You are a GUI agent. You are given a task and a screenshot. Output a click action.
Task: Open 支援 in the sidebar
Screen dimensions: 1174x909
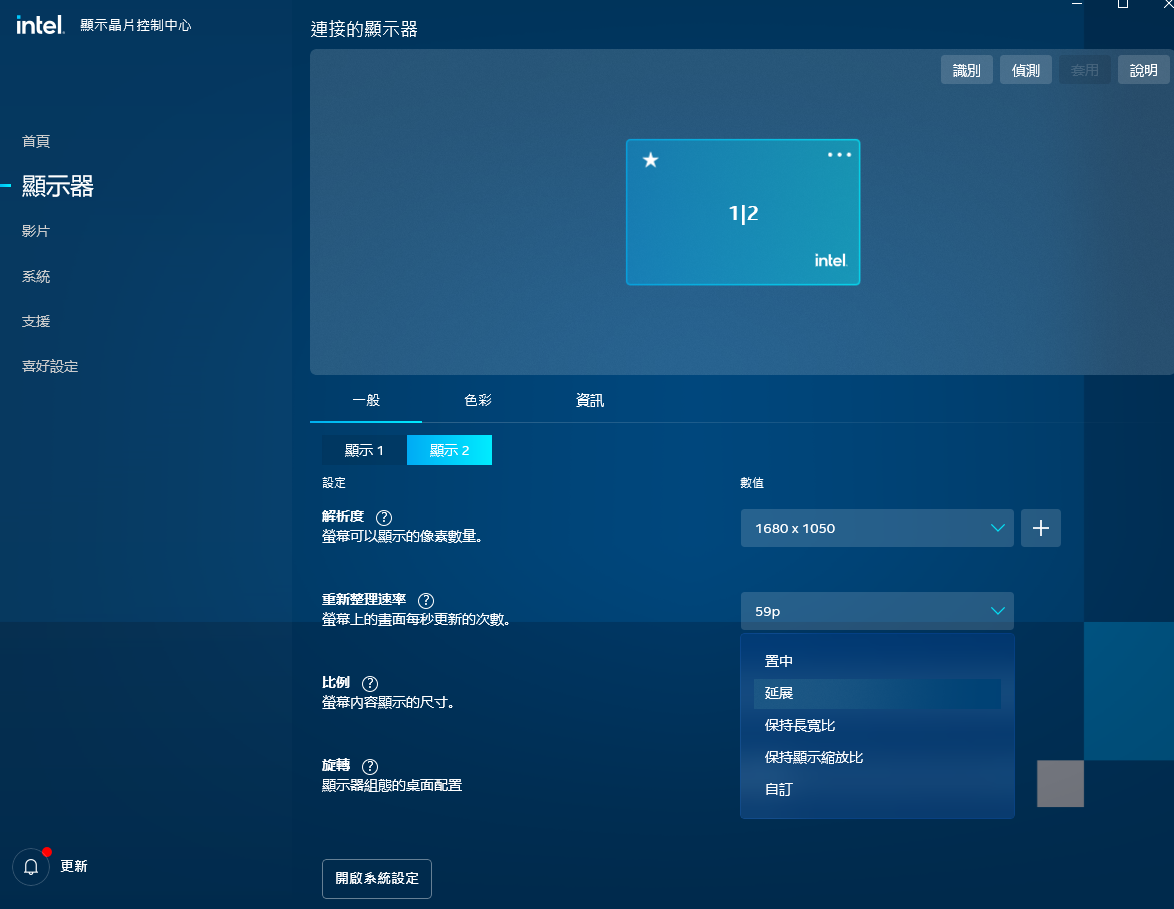pos(36,321)
